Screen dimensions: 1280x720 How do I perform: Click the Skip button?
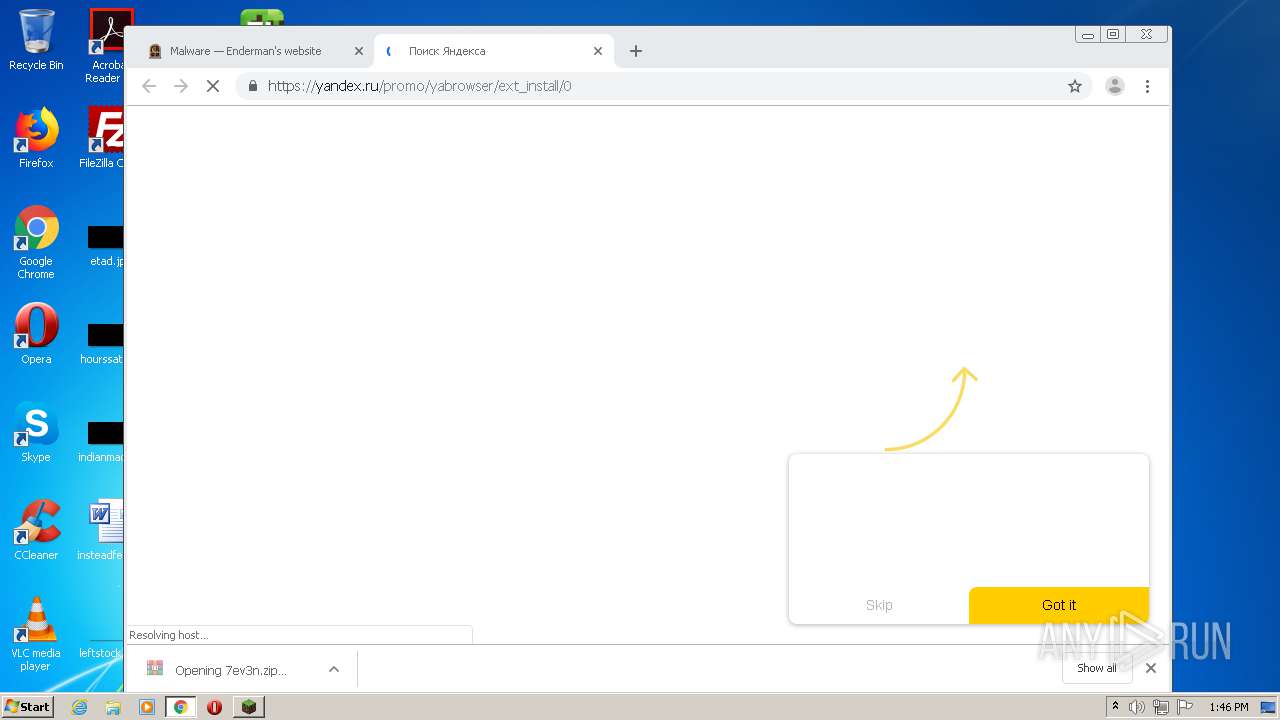[x=879, y=605]
